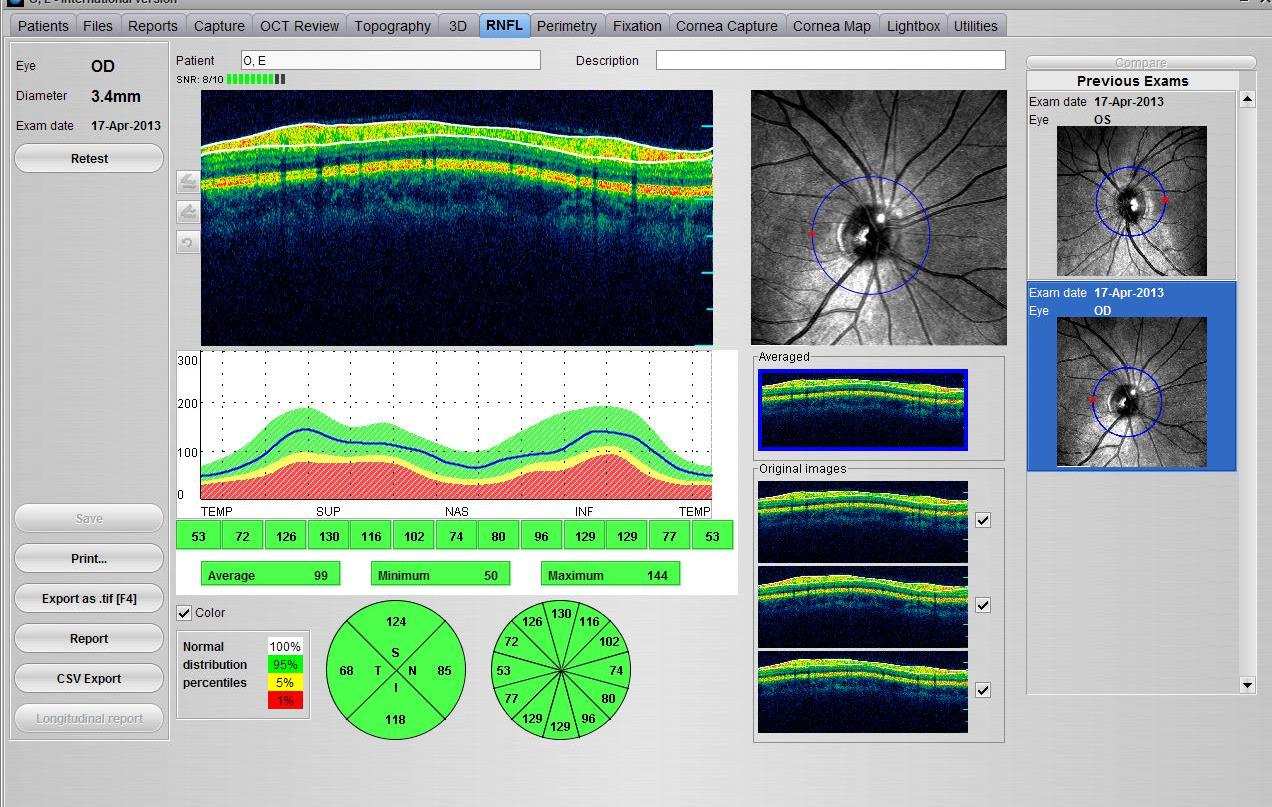Uncheck the middle original image checkbox
The height and width of the screenshot is (807, 1272).
(x=983, y=605)
